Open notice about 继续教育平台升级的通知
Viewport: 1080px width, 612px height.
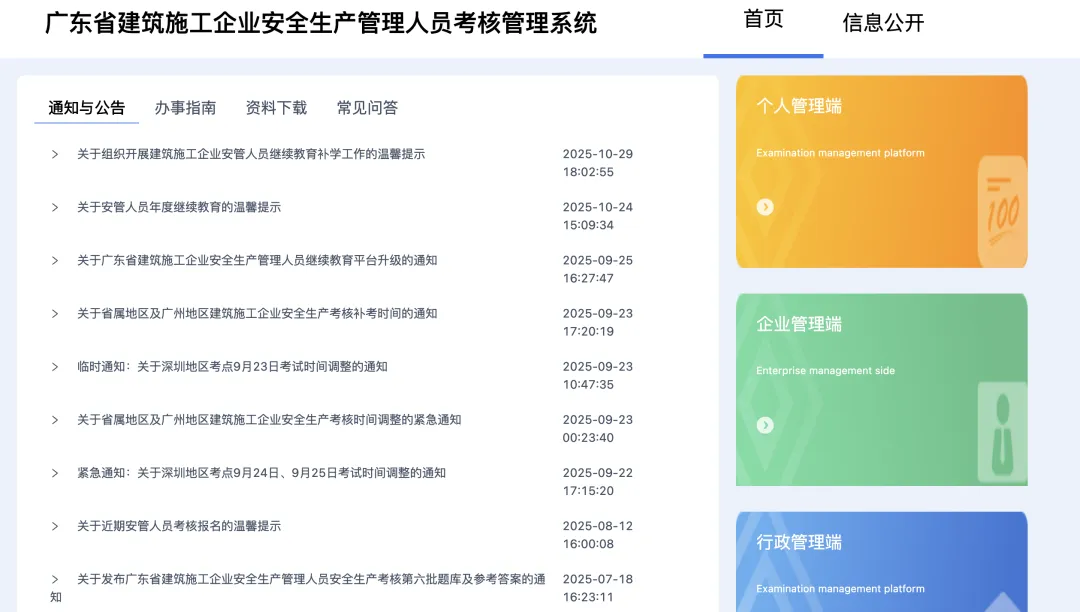click(257, 260)
